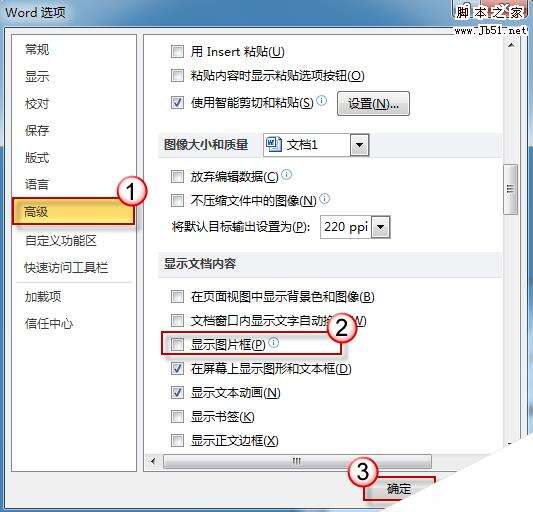533x512 pixels.
Task: Click info icon beside 使用智能剪切和粘贴
Action: click(322, 100)
